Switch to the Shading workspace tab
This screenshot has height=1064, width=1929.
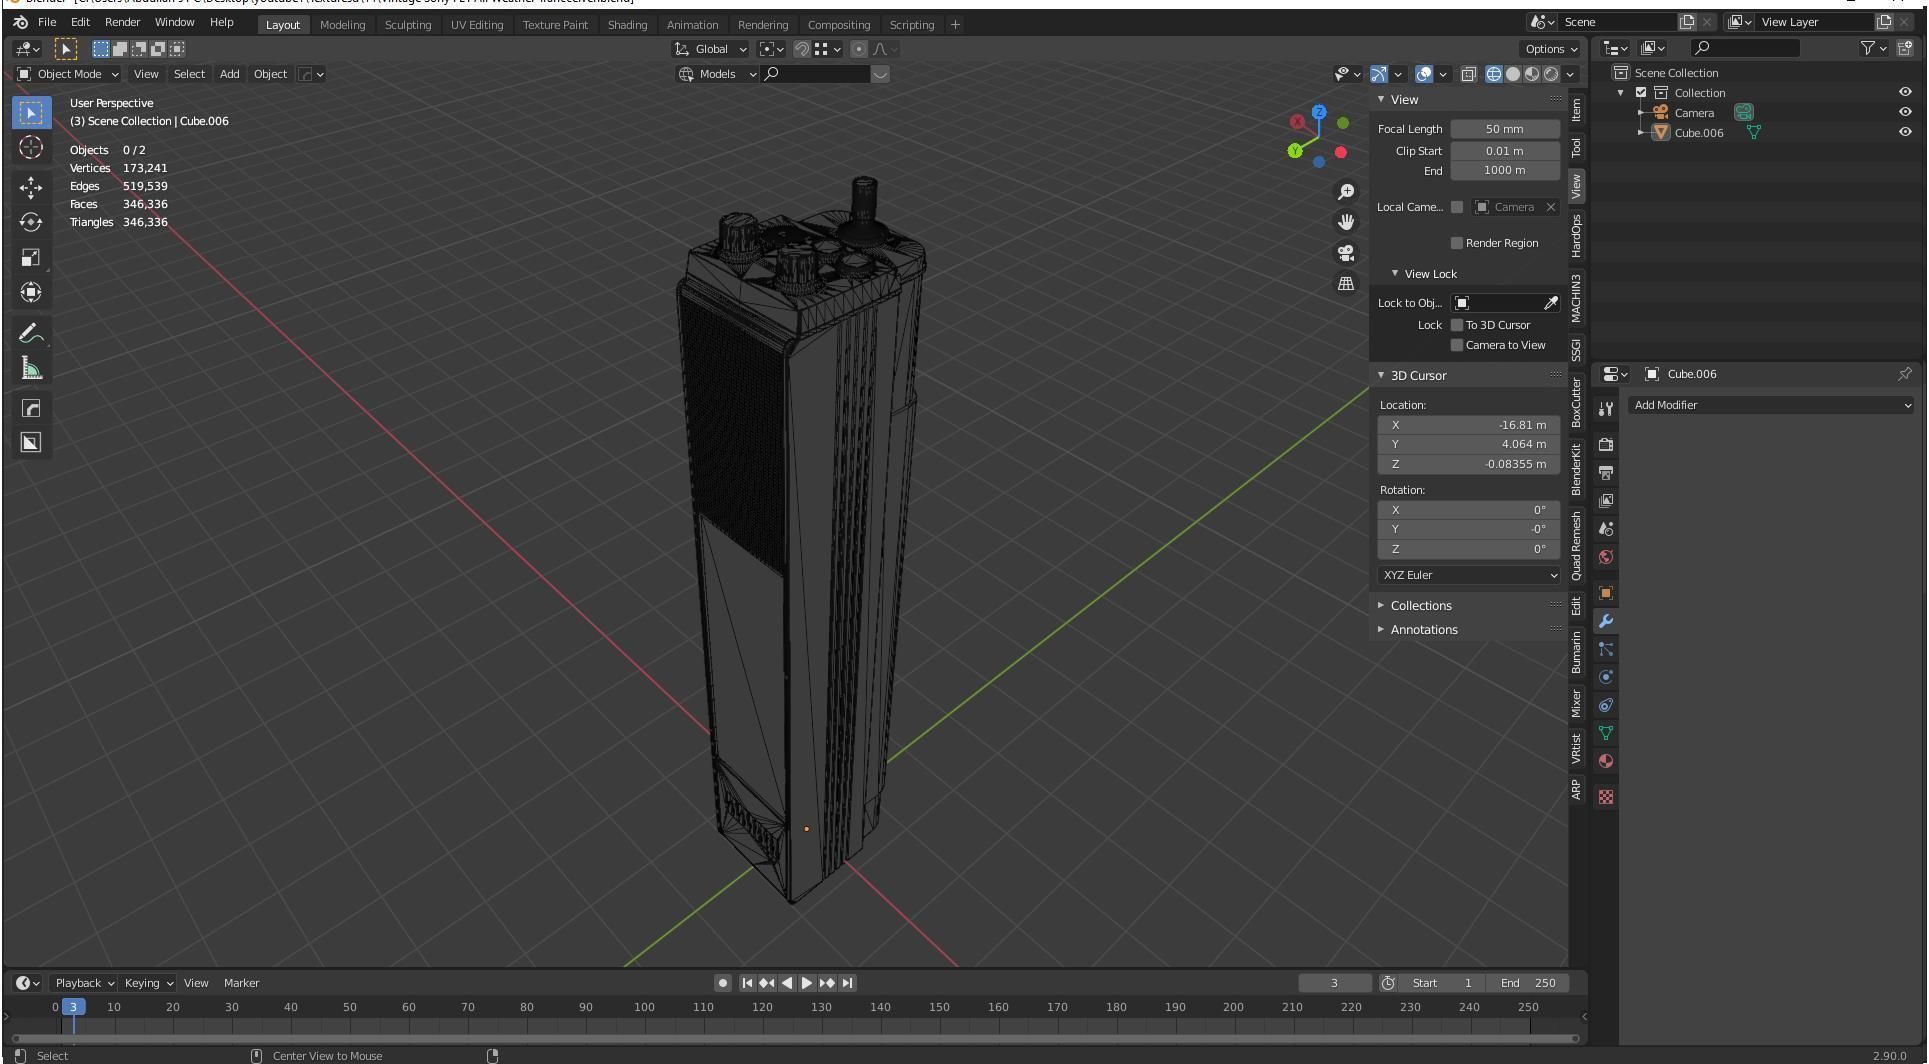tap(627, 25)
